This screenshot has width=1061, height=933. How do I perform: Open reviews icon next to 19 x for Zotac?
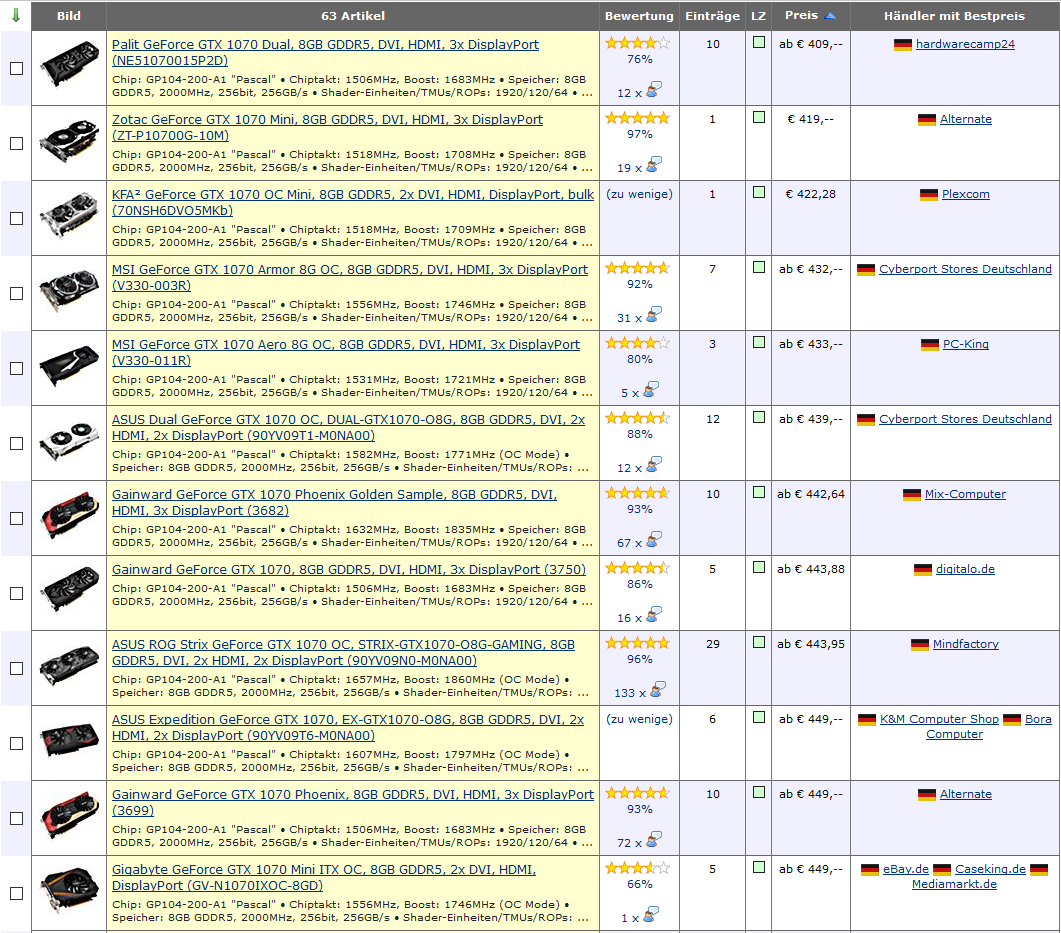point(654,164)
